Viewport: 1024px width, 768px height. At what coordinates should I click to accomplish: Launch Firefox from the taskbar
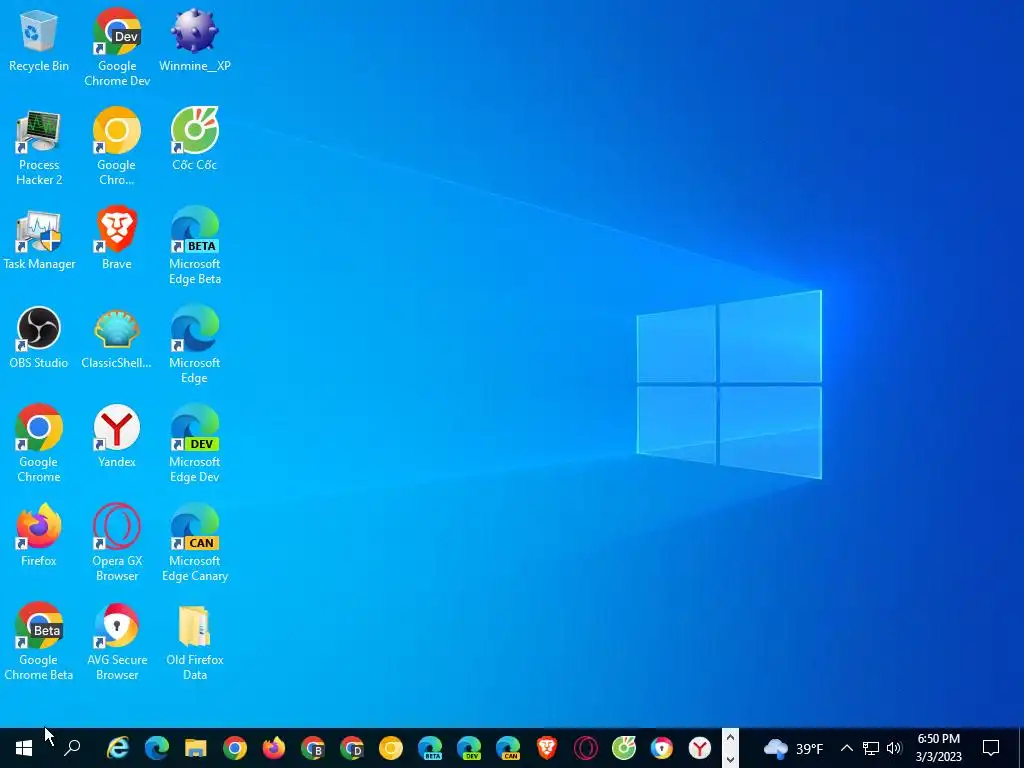click(274, 748)
